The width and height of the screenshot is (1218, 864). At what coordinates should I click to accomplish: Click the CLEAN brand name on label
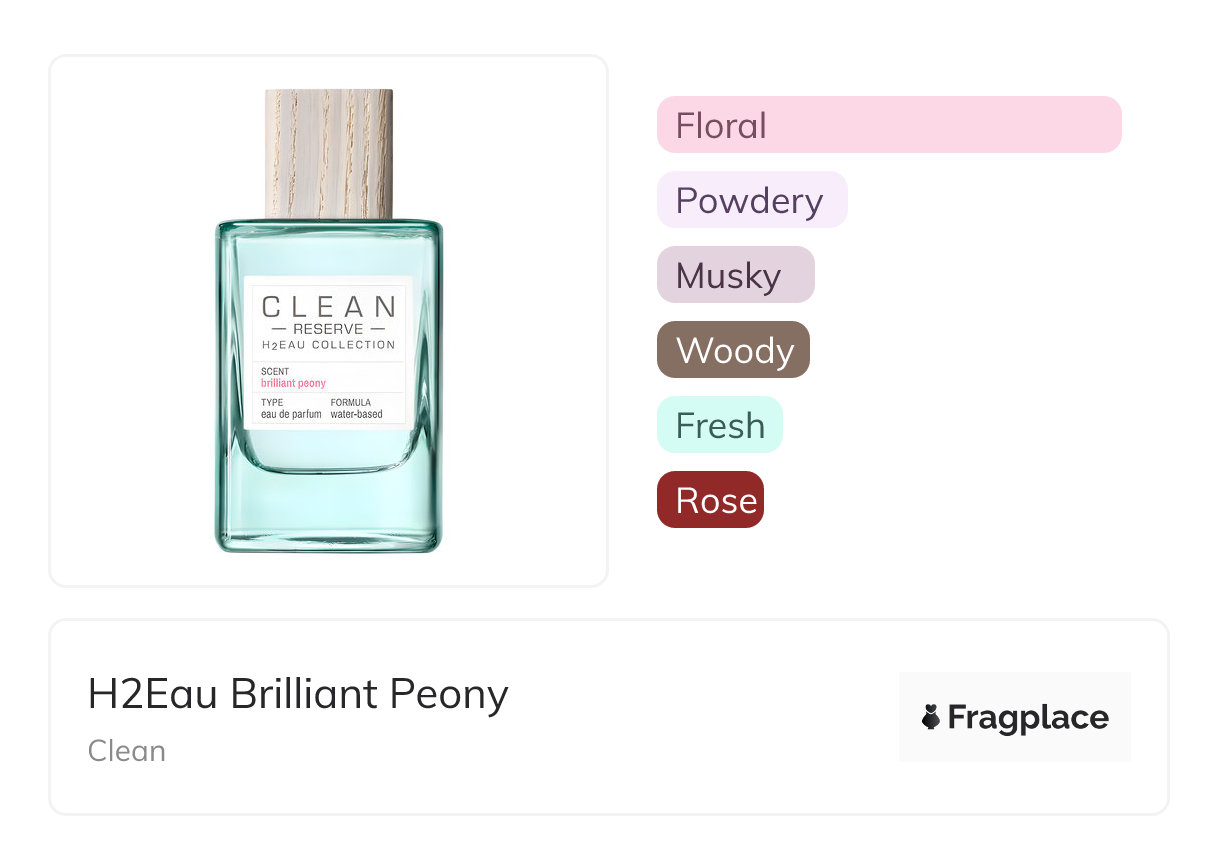coord(328,307)
